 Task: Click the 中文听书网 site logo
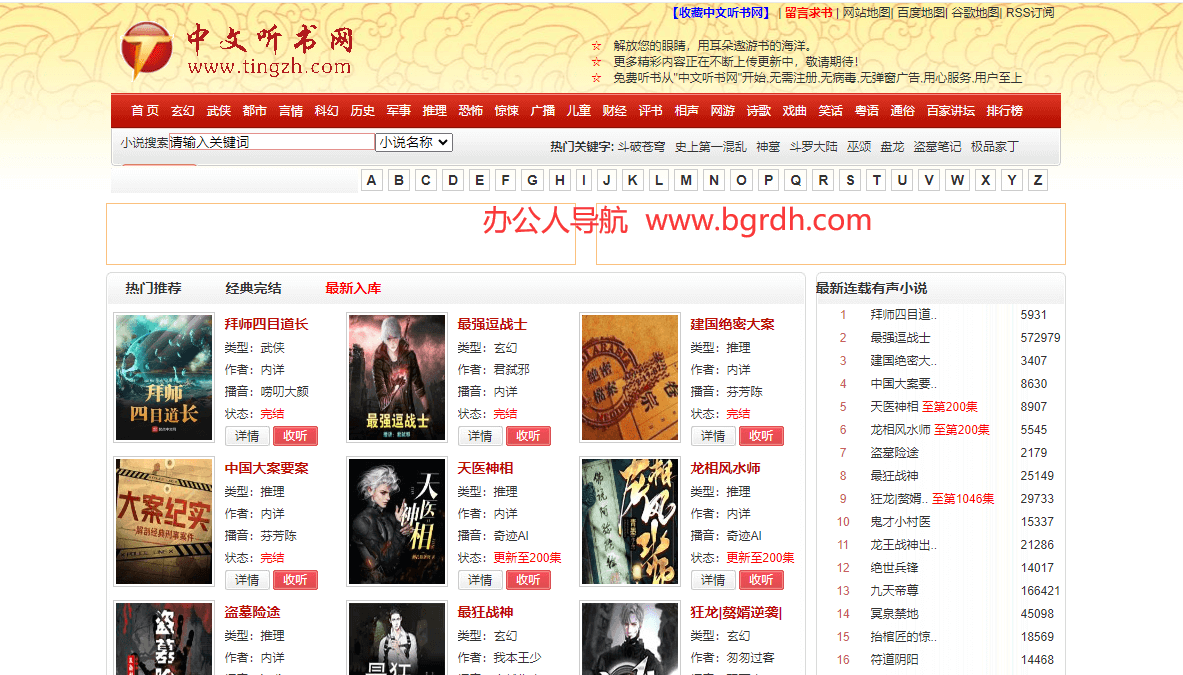236,51
